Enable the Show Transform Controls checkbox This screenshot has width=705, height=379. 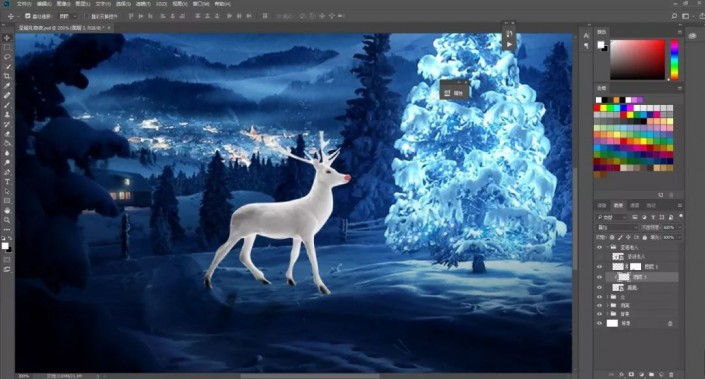click(87, 16)
